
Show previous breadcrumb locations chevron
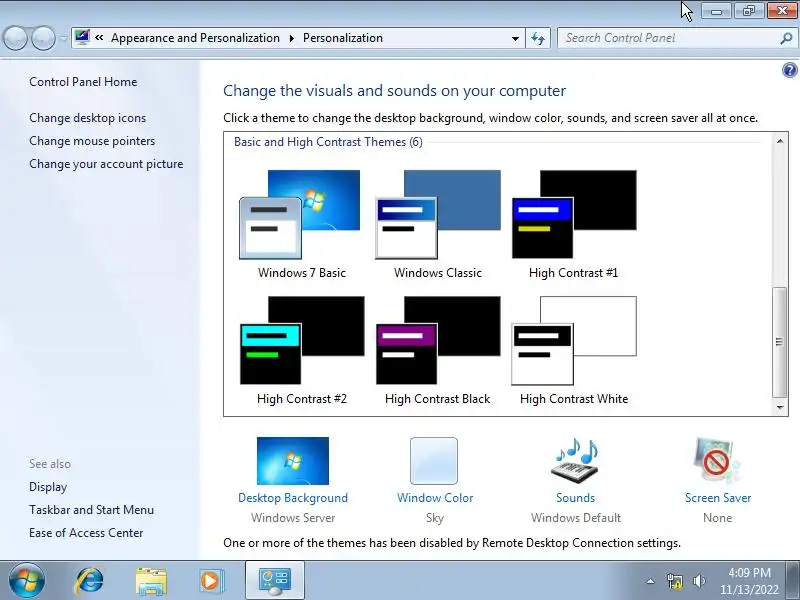point(99,38)
